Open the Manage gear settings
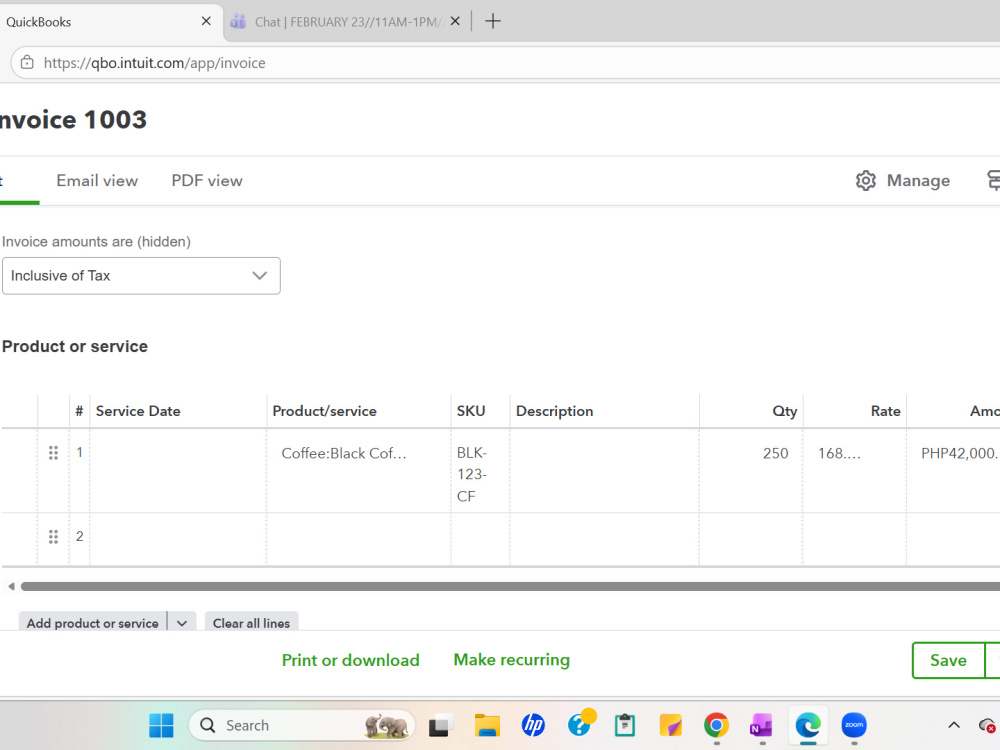 click(865, 181)
